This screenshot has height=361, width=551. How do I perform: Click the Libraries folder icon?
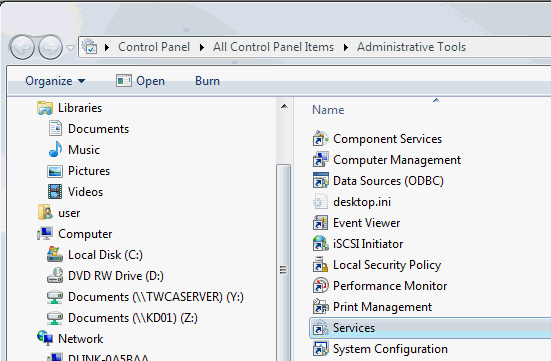point(45,108)
